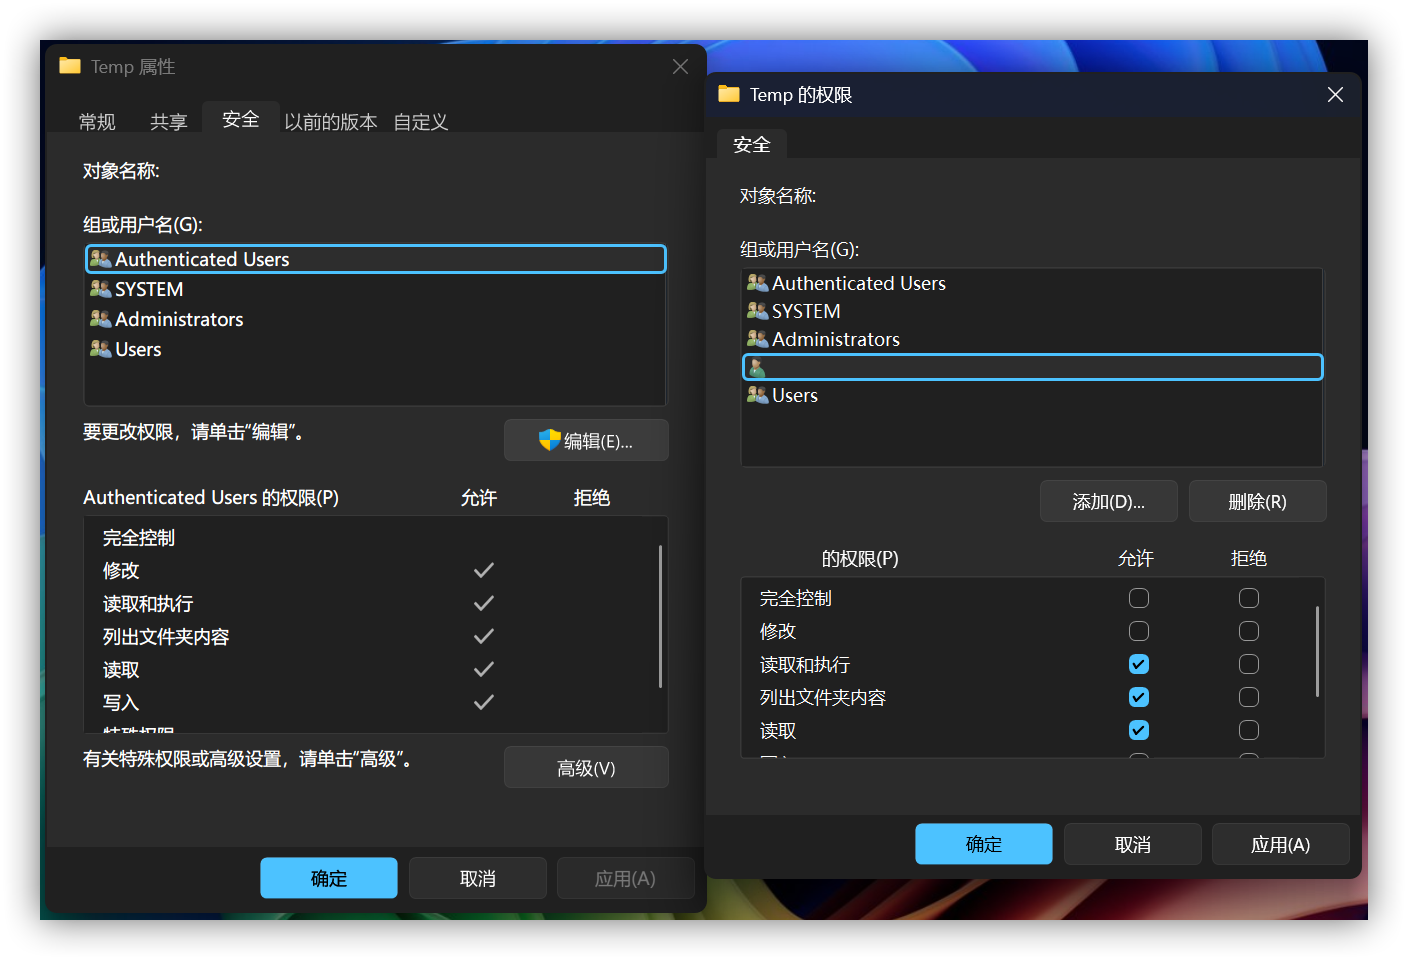The width and height of the screenshot is (1408, 960).
Task: Click the permissions list scrollbar in Temp 属性
Action: [660, 616]
